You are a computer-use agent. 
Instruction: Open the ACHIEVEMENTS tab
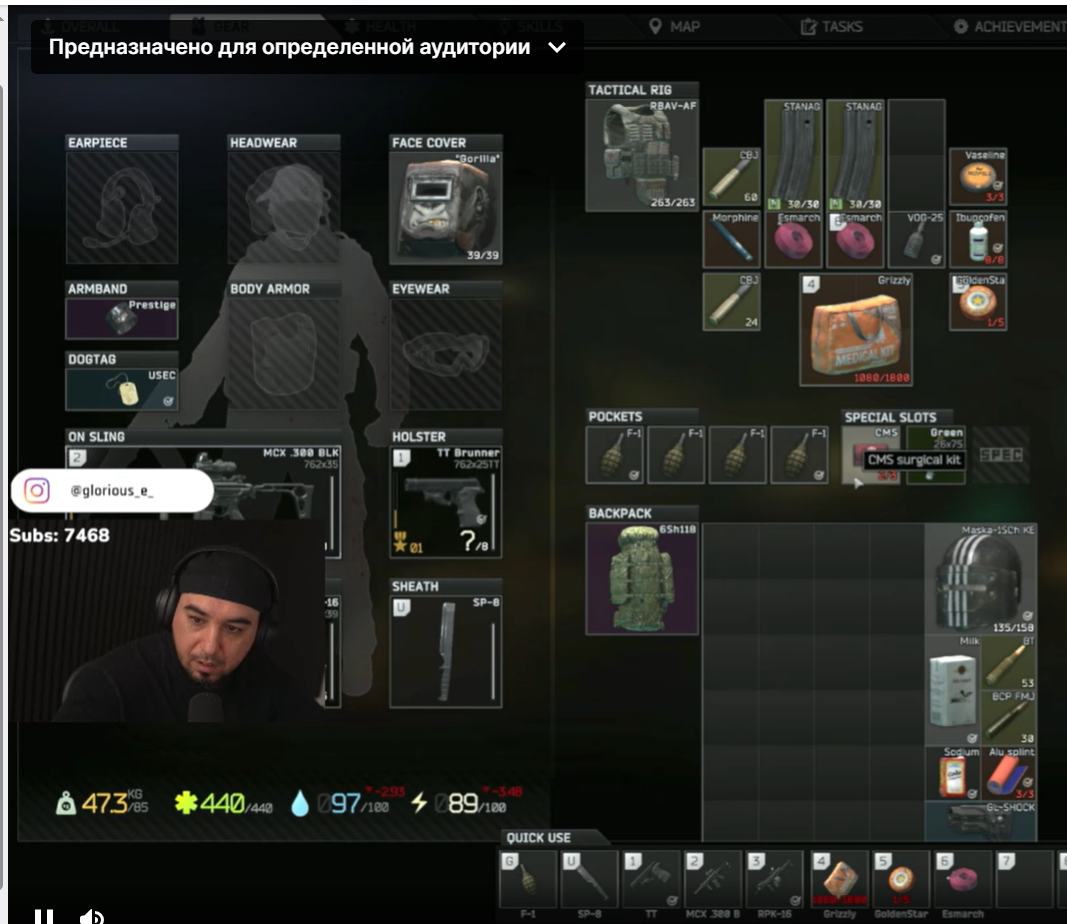pyautogui.click(x=1010, y=27)
